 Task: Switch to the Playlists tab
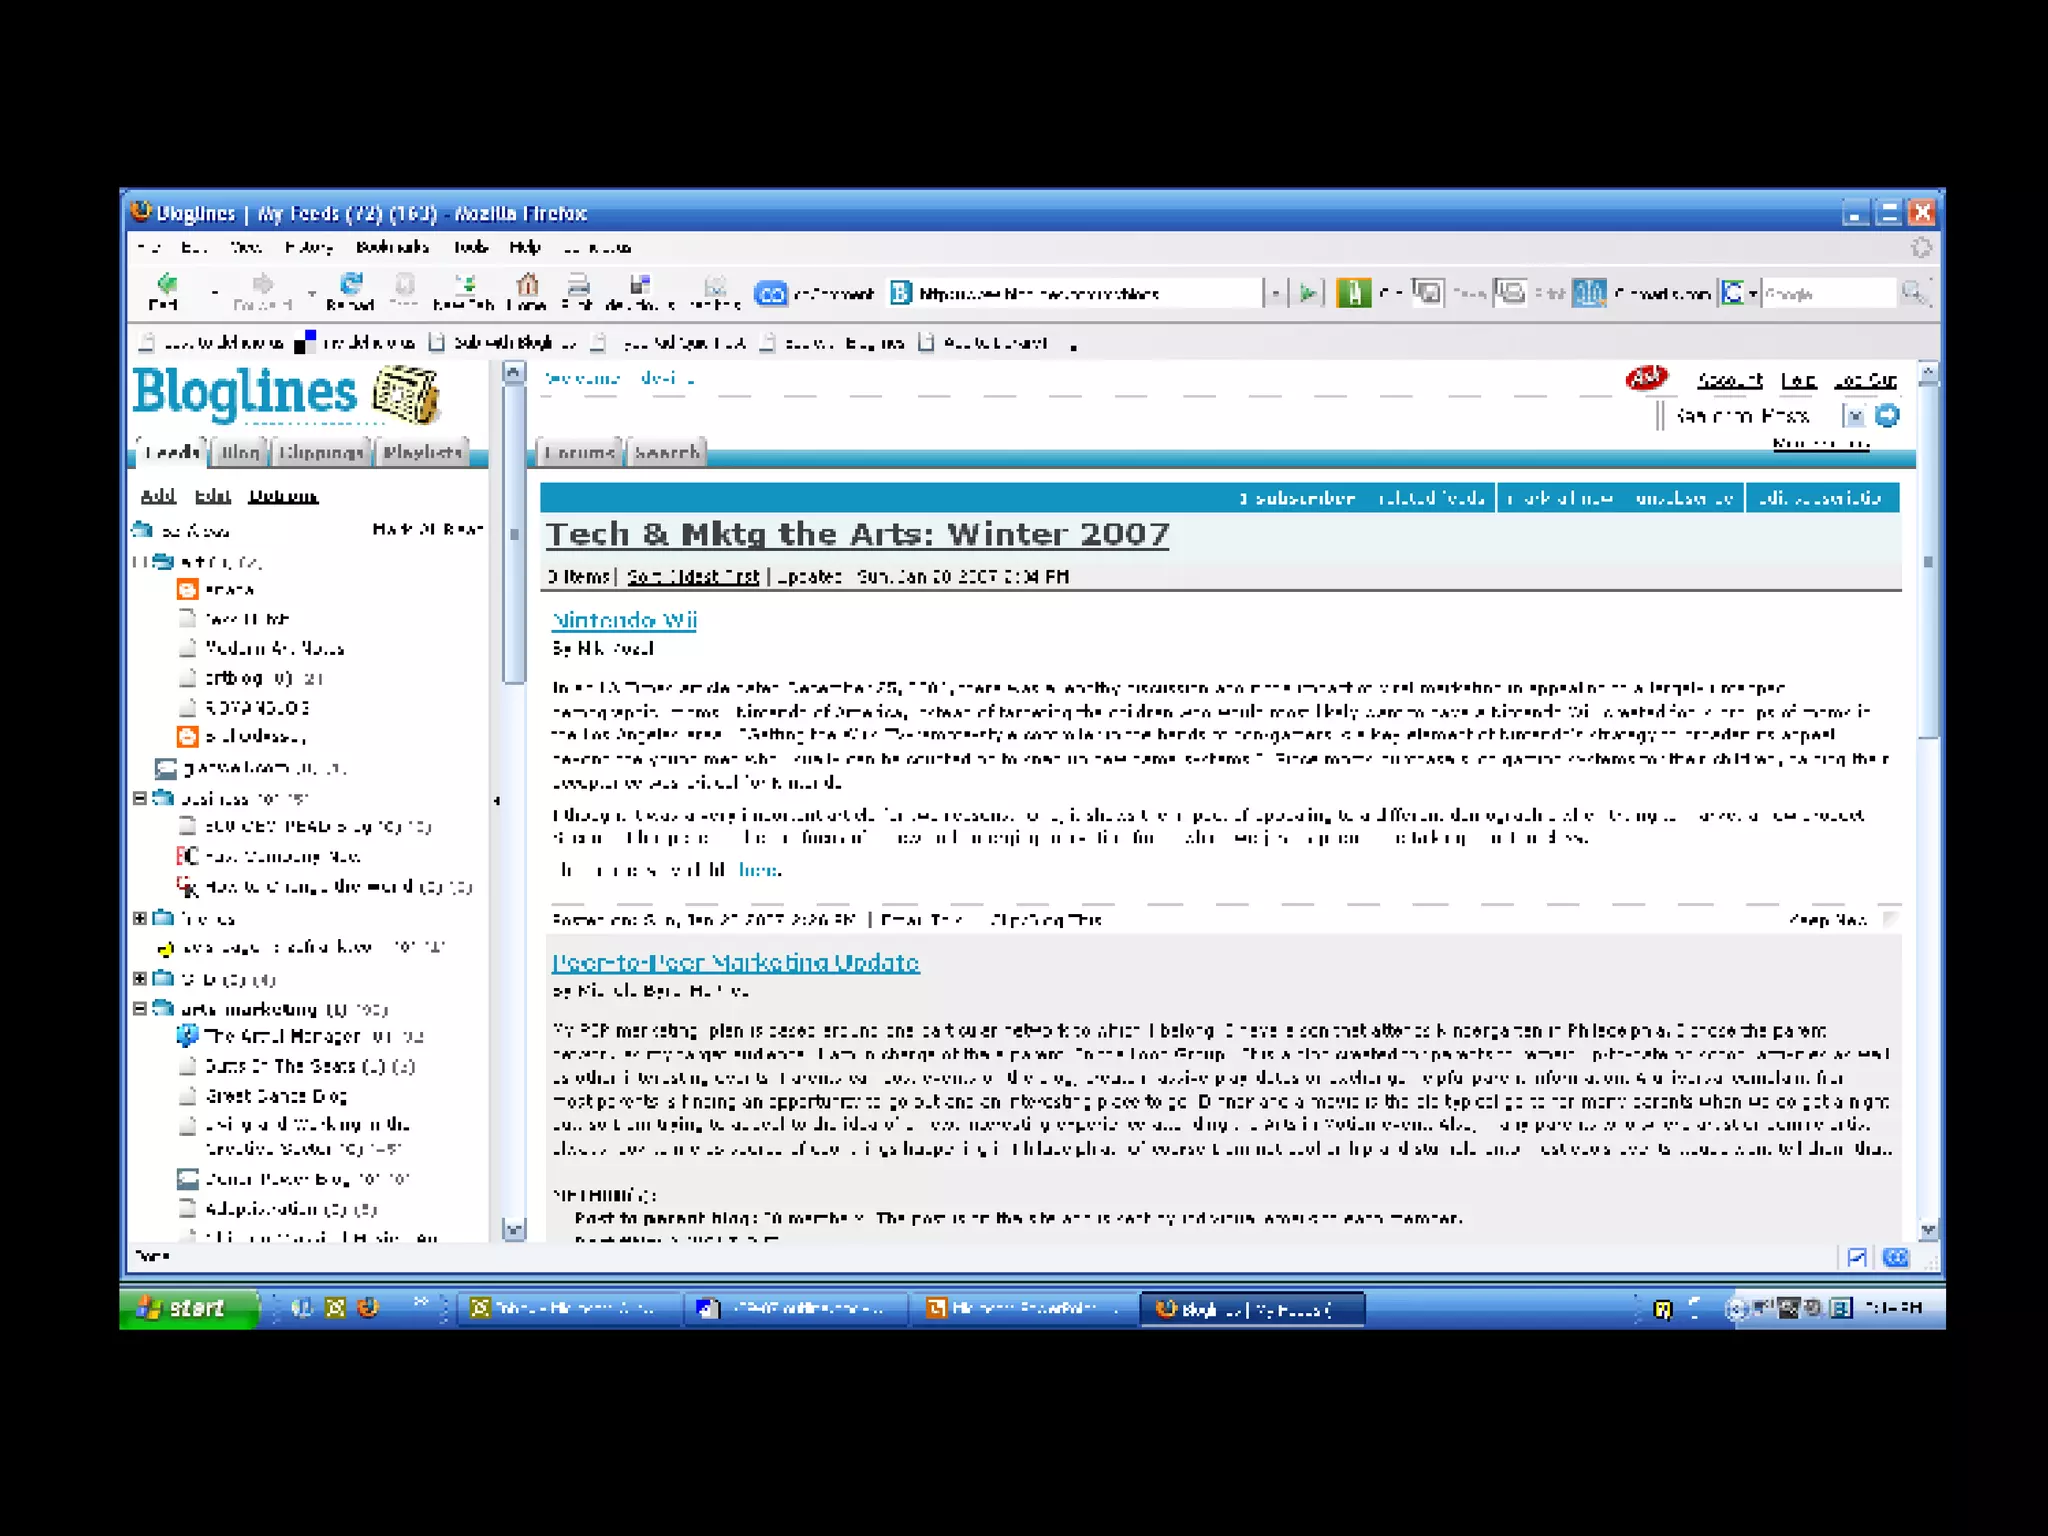[423, 453]
